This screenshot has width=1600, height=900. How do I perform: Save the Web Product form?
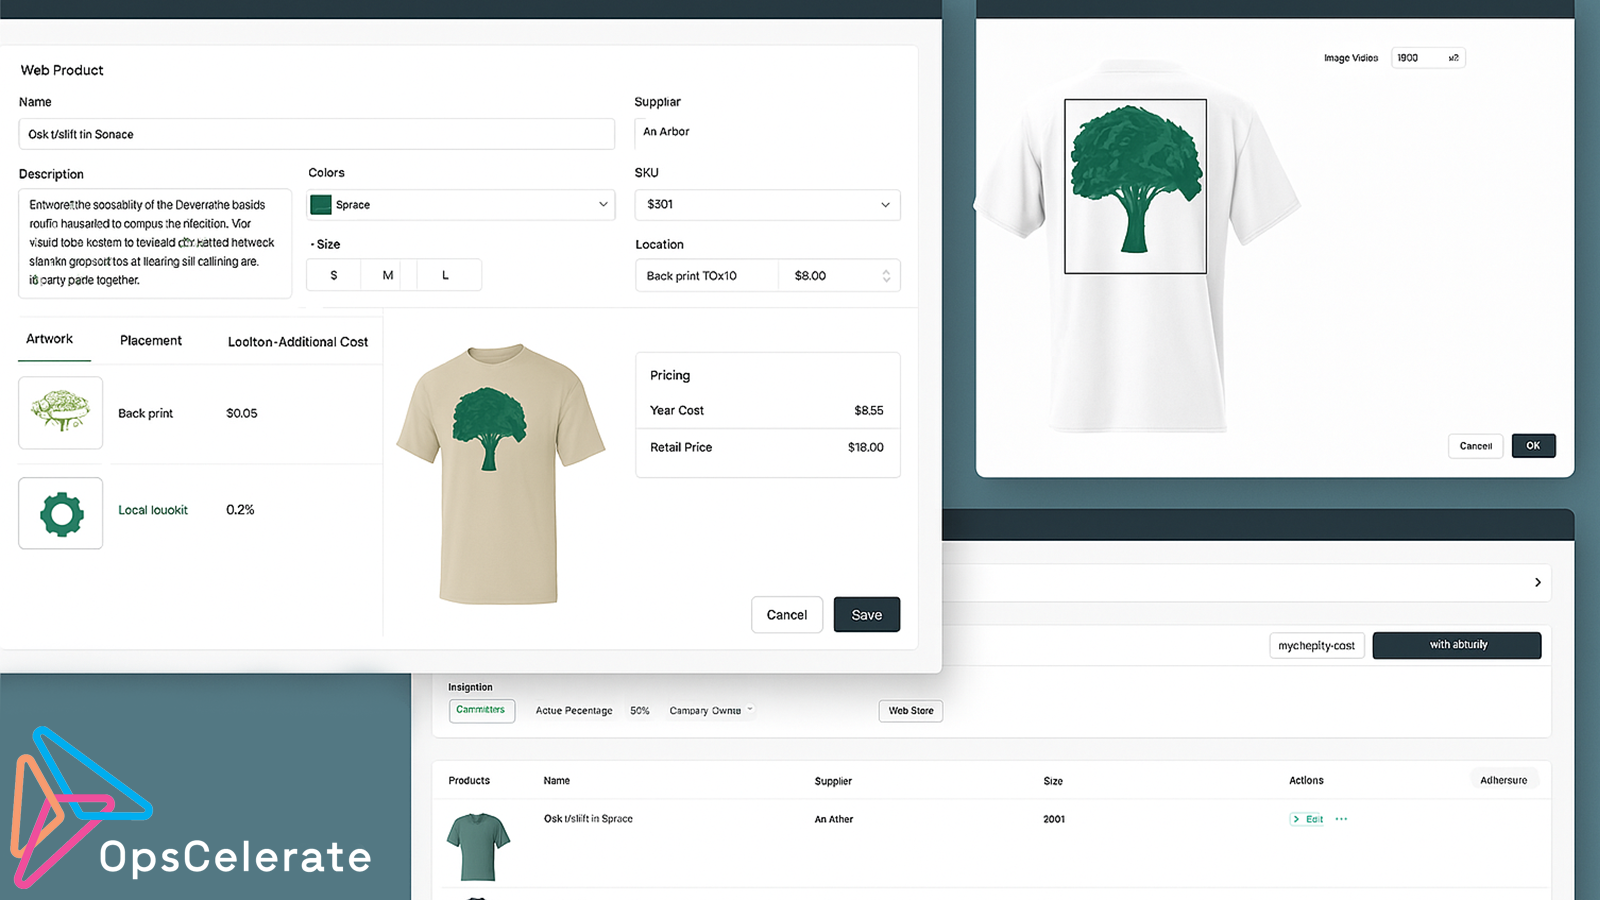point(866,614)
